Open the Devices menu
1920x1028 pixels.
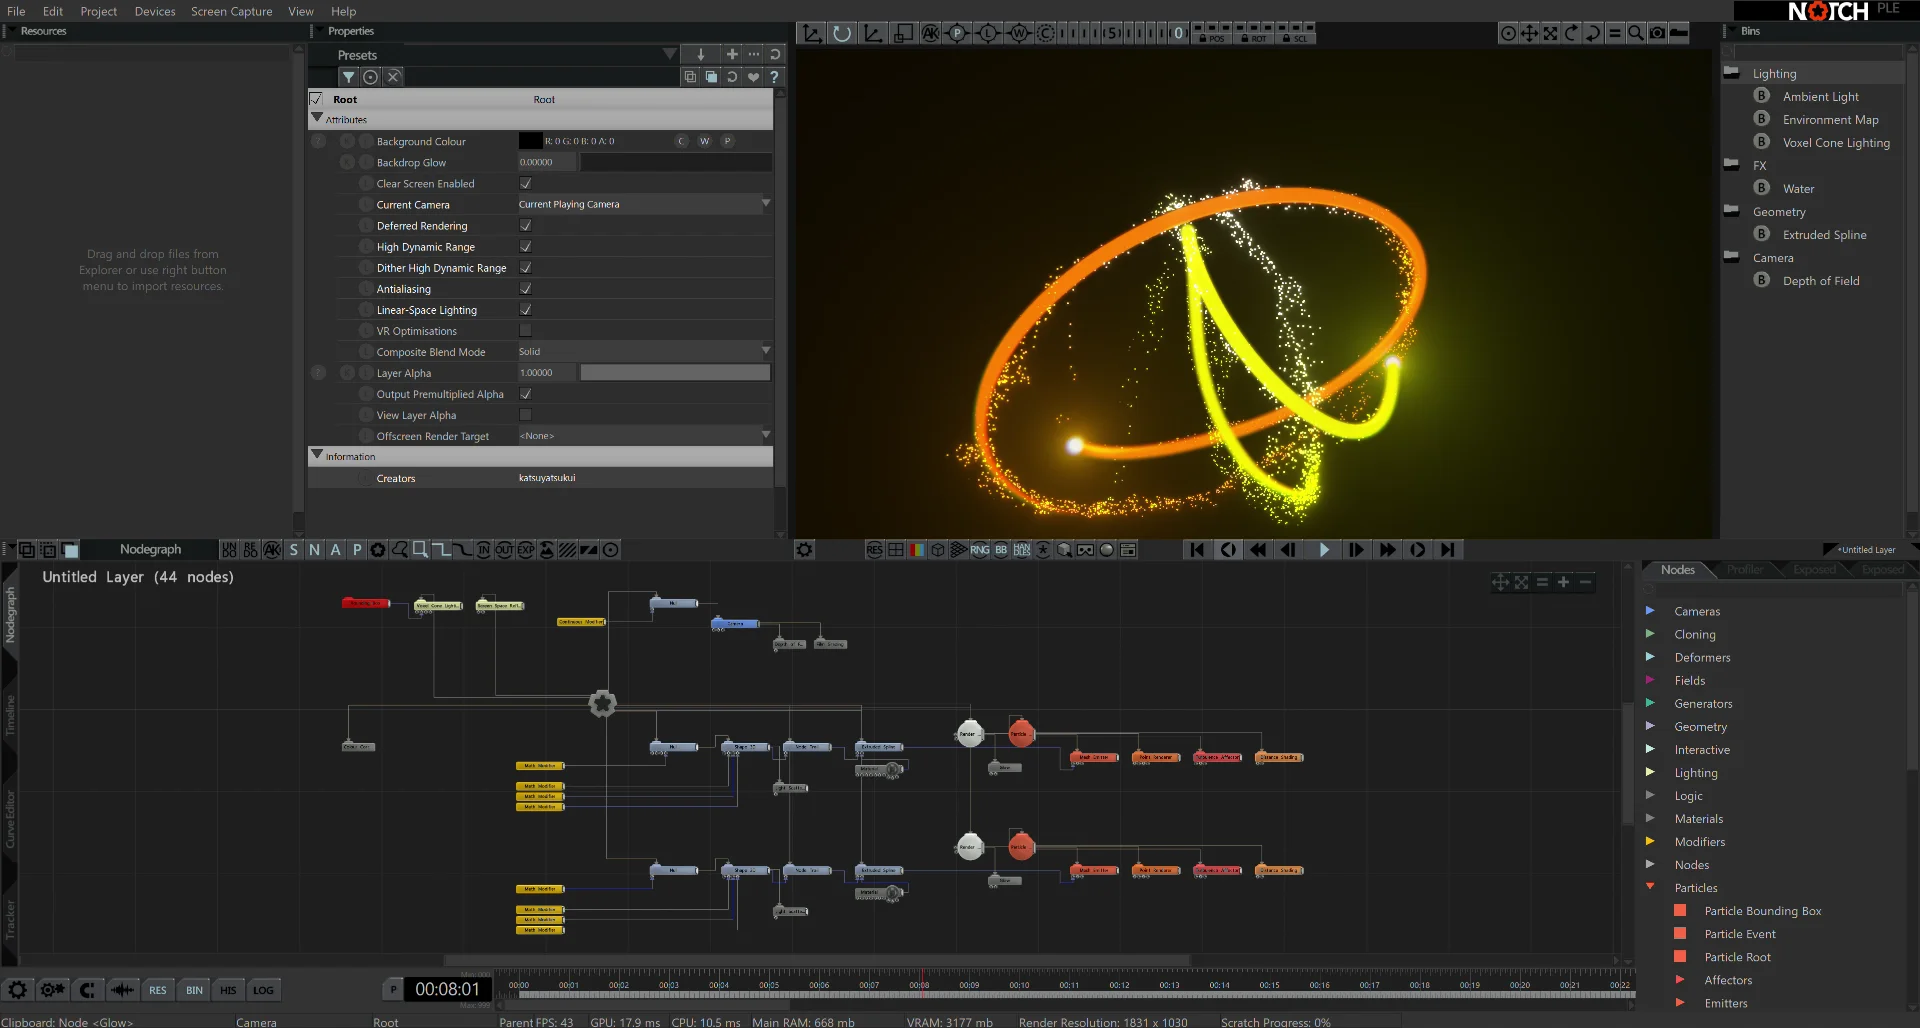click(x=155, y=11)
